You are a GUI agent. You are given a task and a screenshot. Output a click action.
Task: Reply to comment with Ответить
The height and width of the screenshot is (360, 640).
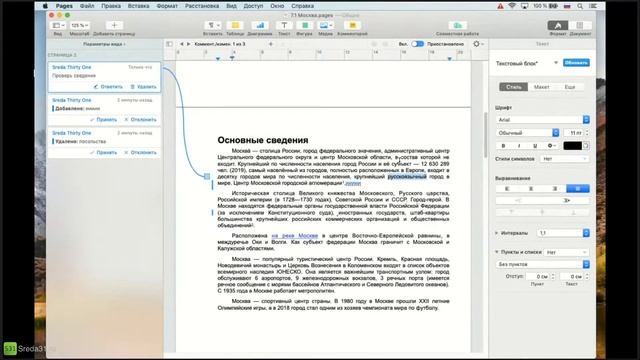pyautogui.click(x=108, y=87)
